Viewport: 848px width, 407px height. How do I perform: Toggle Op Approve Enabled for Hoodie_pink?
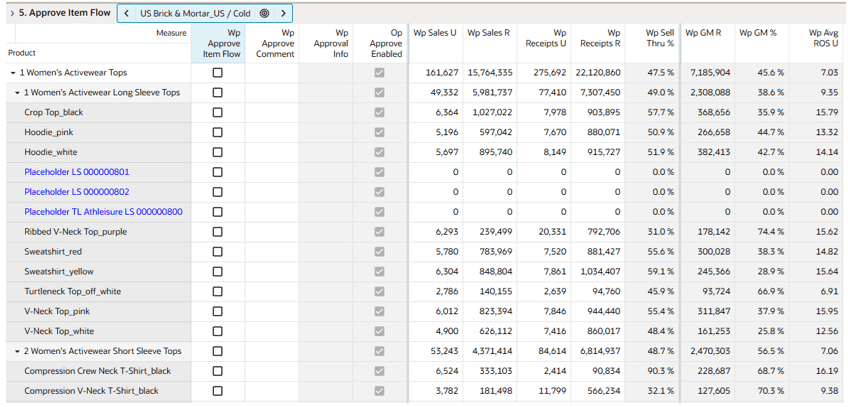pos(380,132)
